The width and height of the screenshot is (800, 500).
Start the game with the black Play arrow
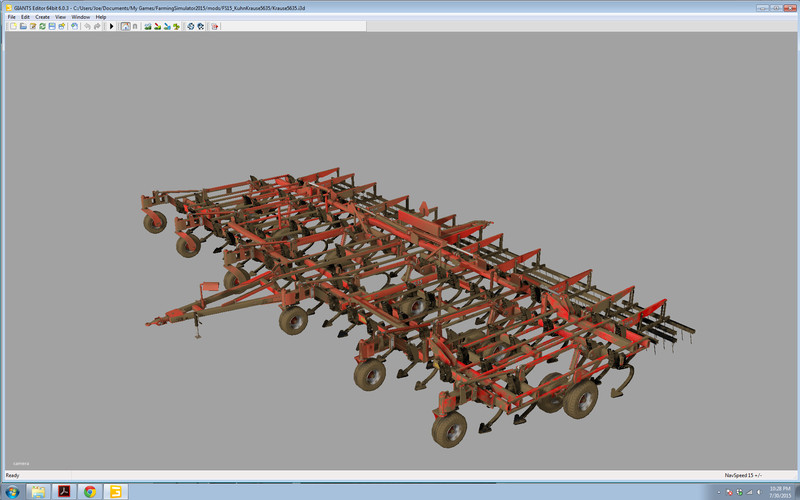point(111,26)
